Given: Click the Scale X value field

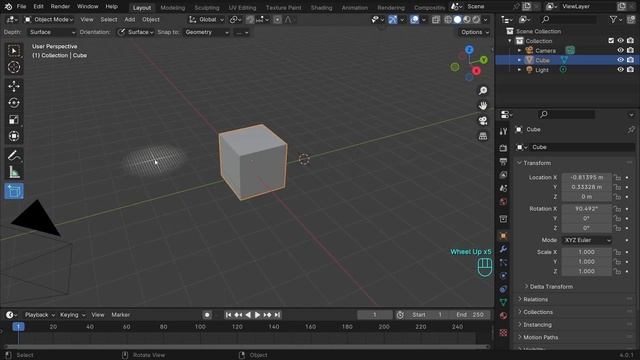Looking at the screenshot, I should click(x=587, y=252).
